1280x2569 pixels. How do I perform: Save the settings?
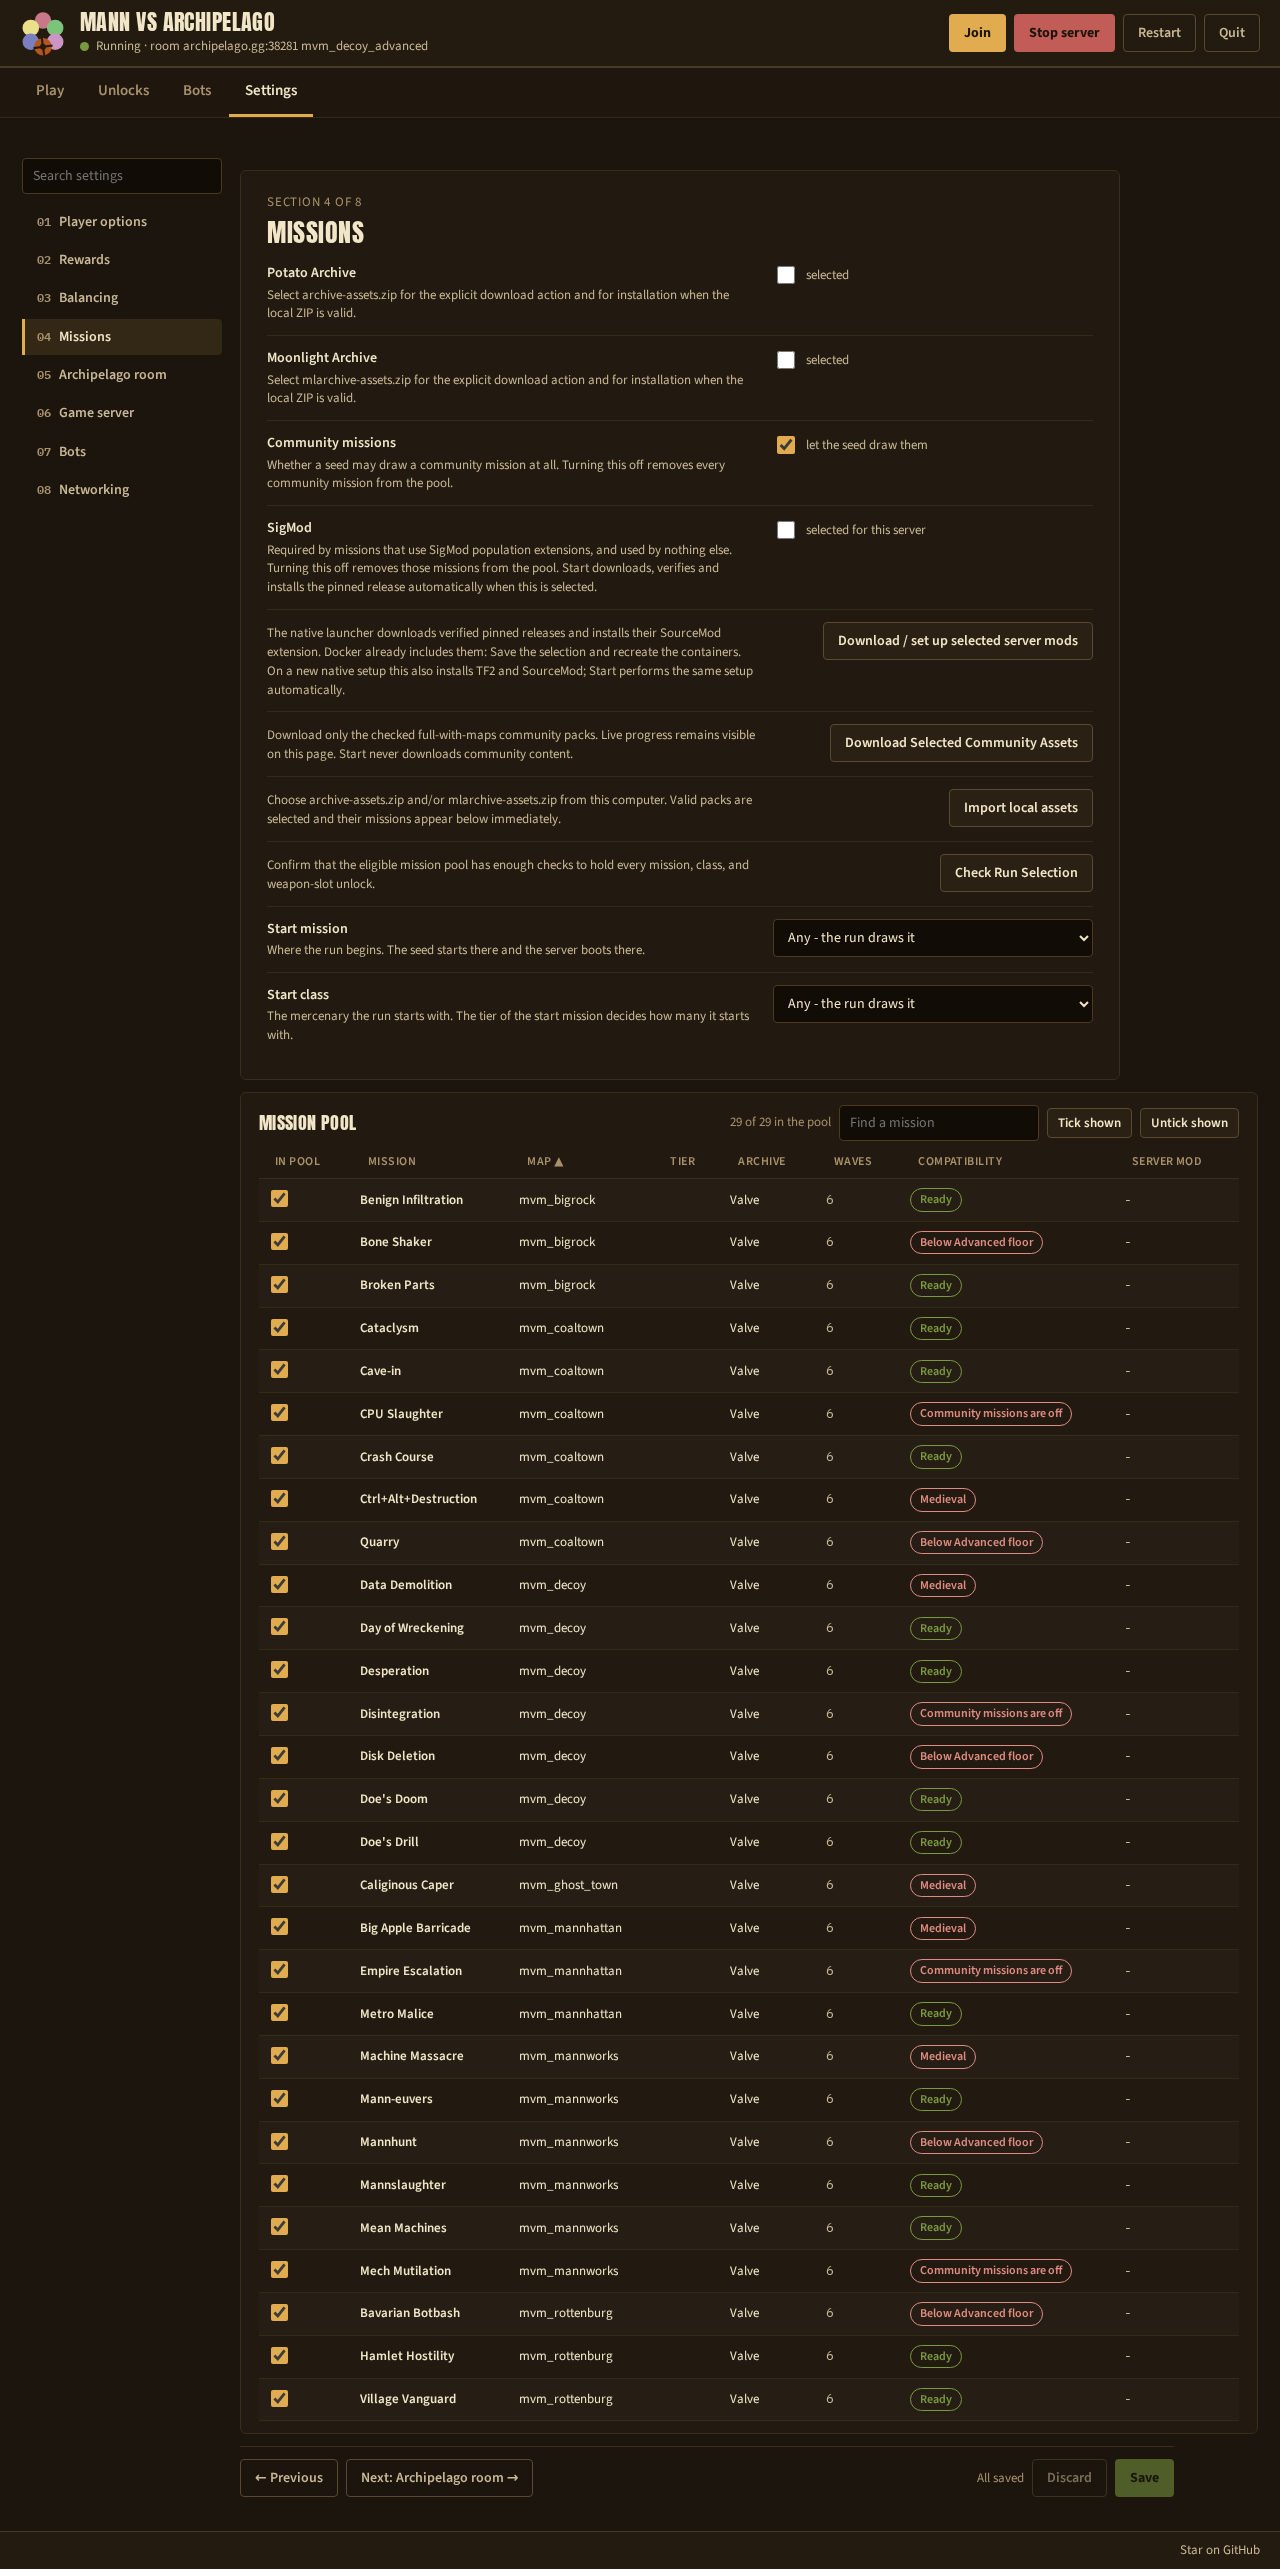(1144, 2478)
